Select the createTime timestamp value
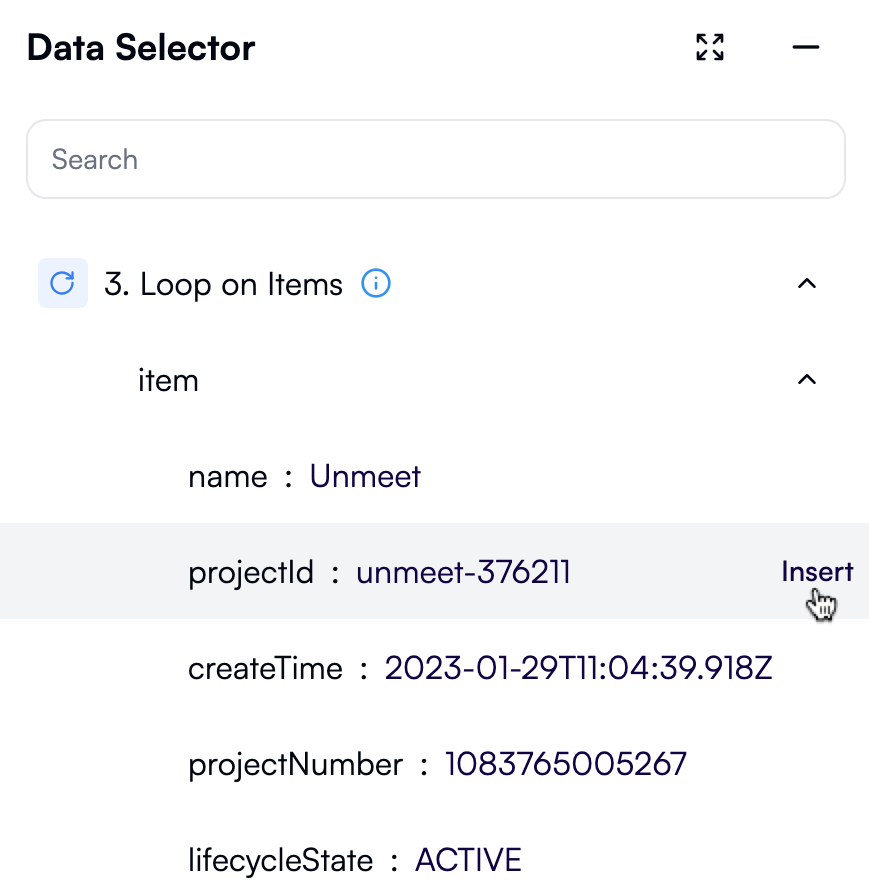 [x=578, y=668]
